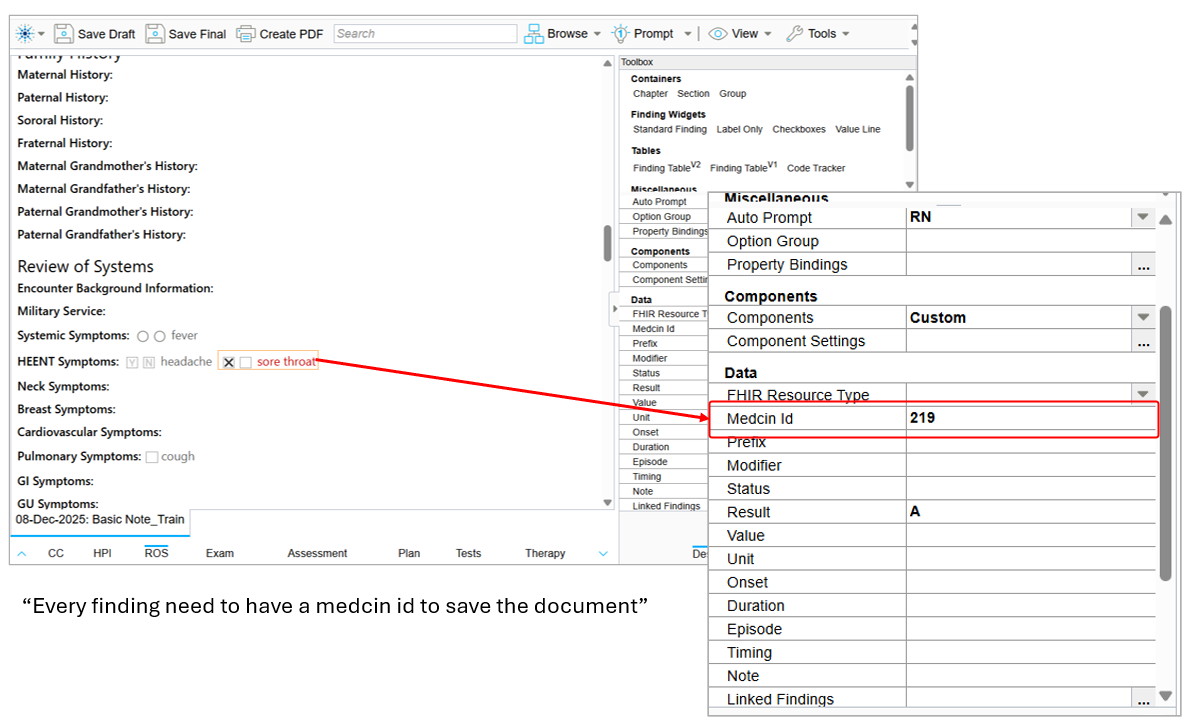Click the View eye icon
Viewport: 1197px width, 727px height.
coord(718,34)
